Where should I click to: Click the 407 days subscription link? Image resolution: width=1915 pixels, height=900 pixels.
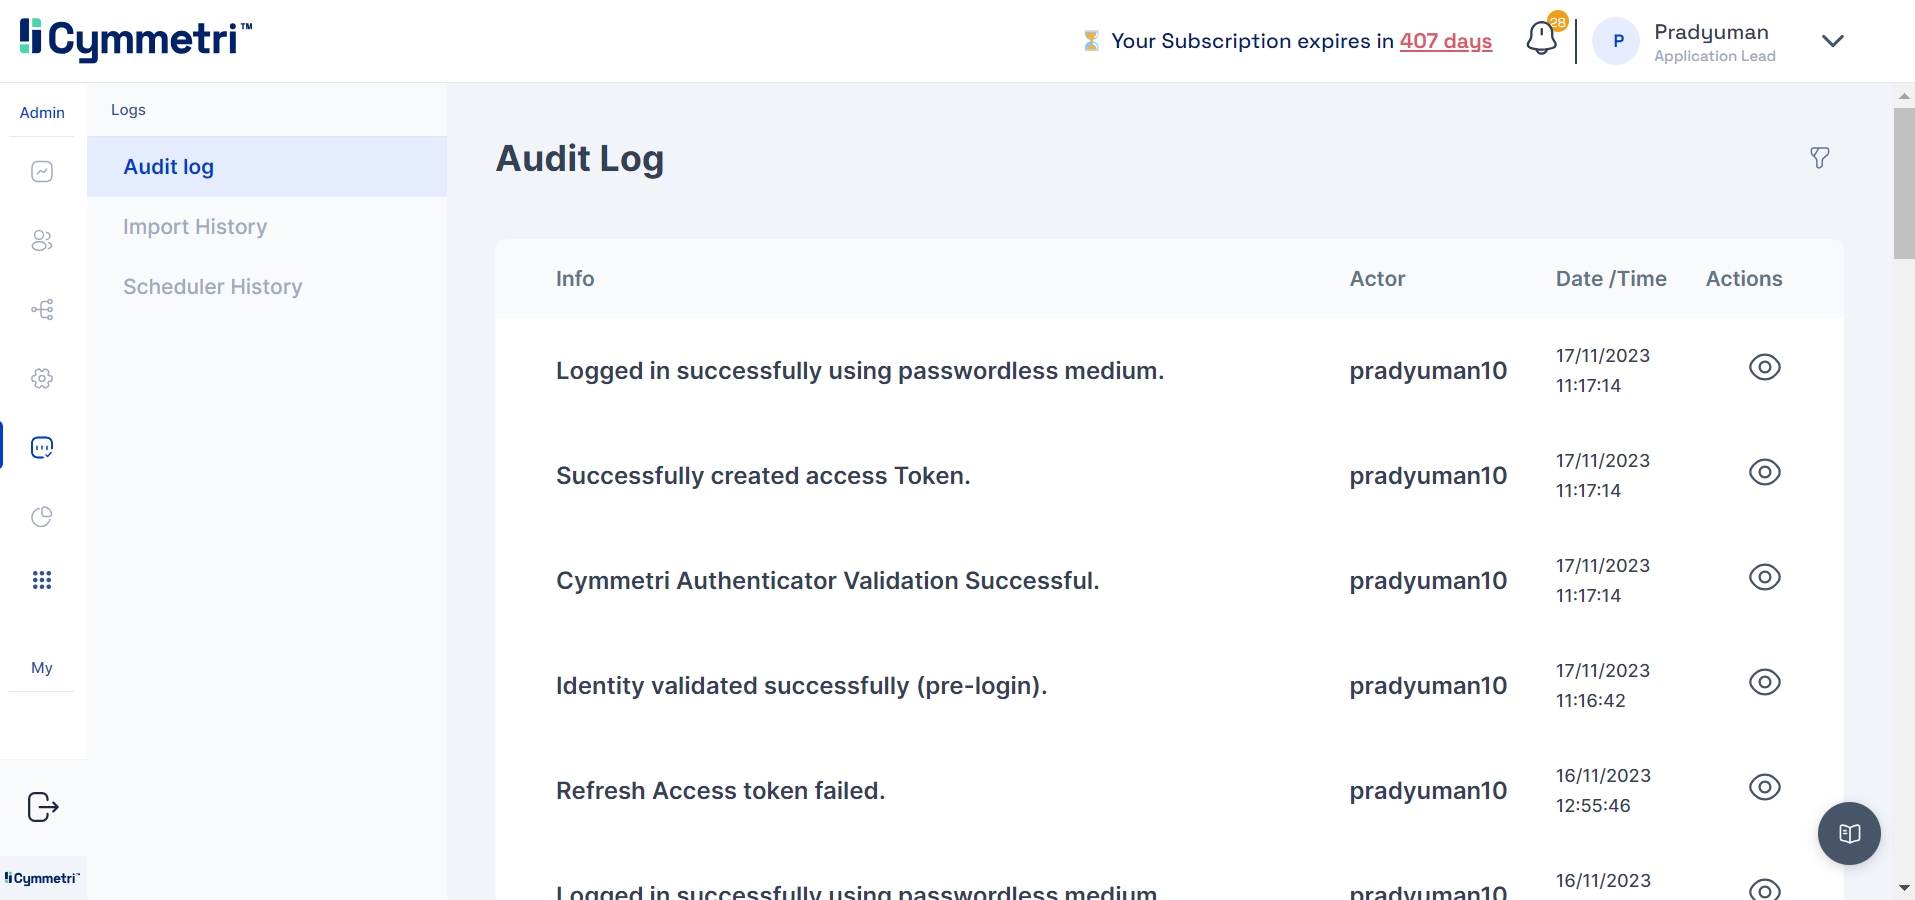coord(1445,41)
